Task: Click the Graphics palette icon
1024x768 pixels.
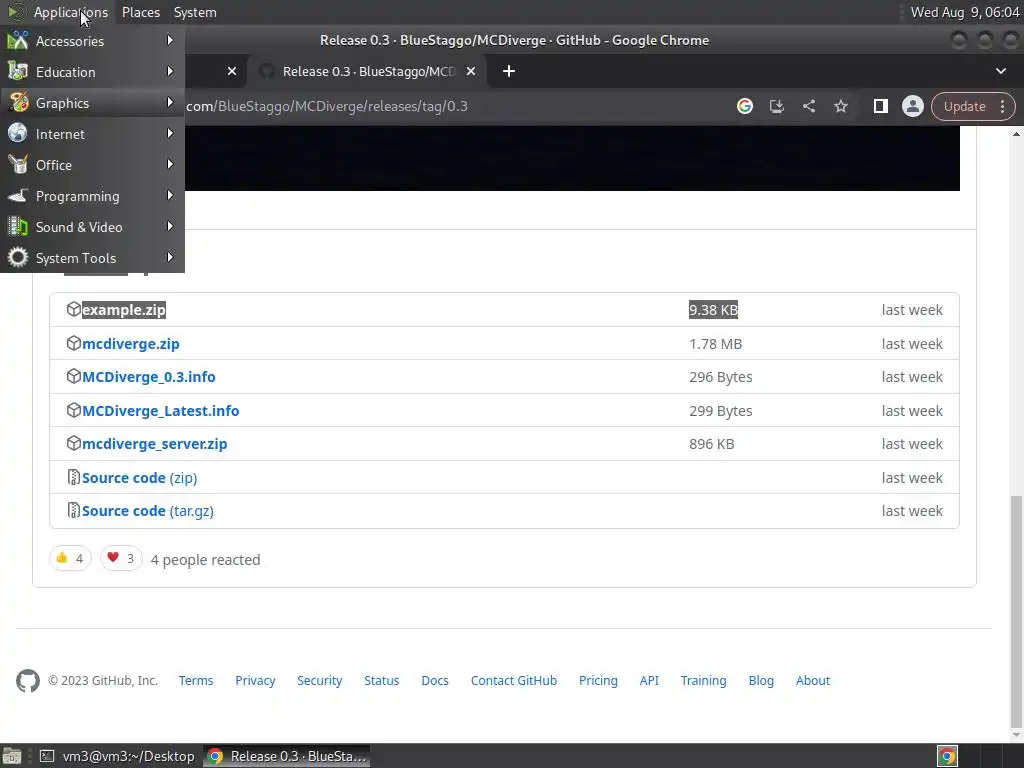Action: [18, 103]
